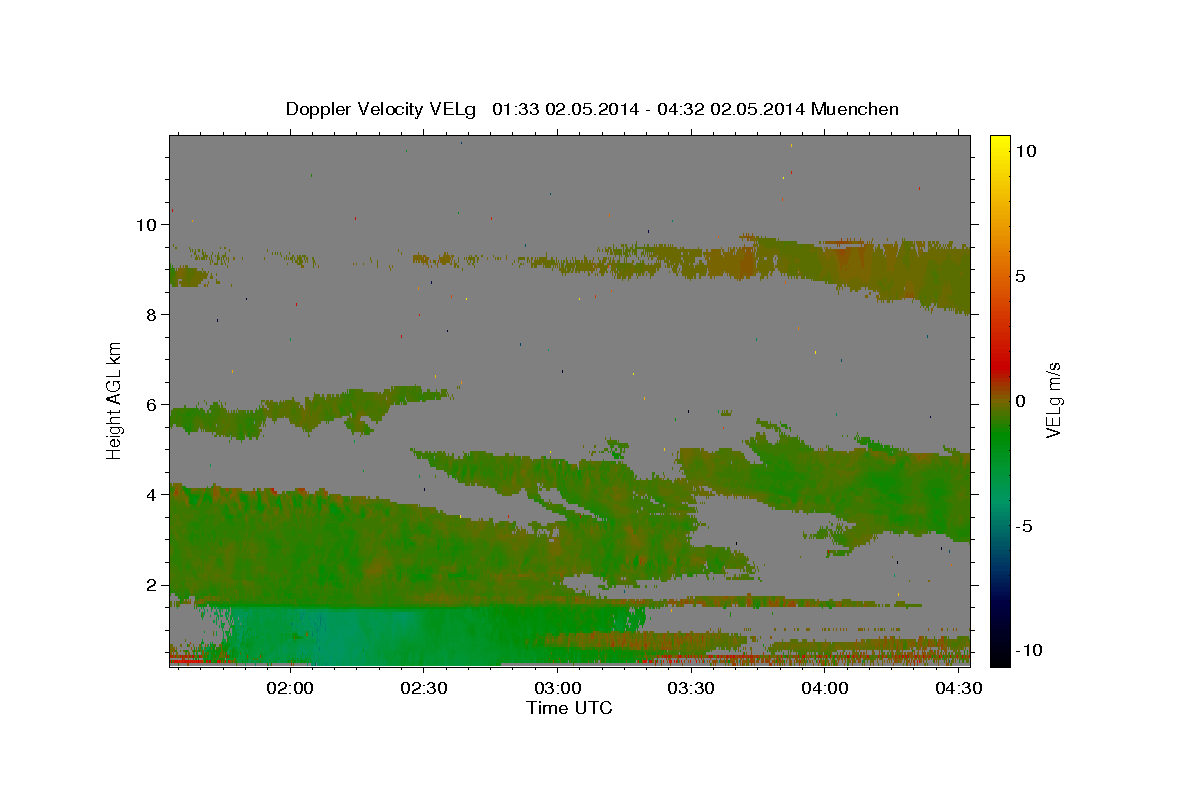Click the height axis label '6'
This screenshot has width=1200, height=800.
coord(151,405)
